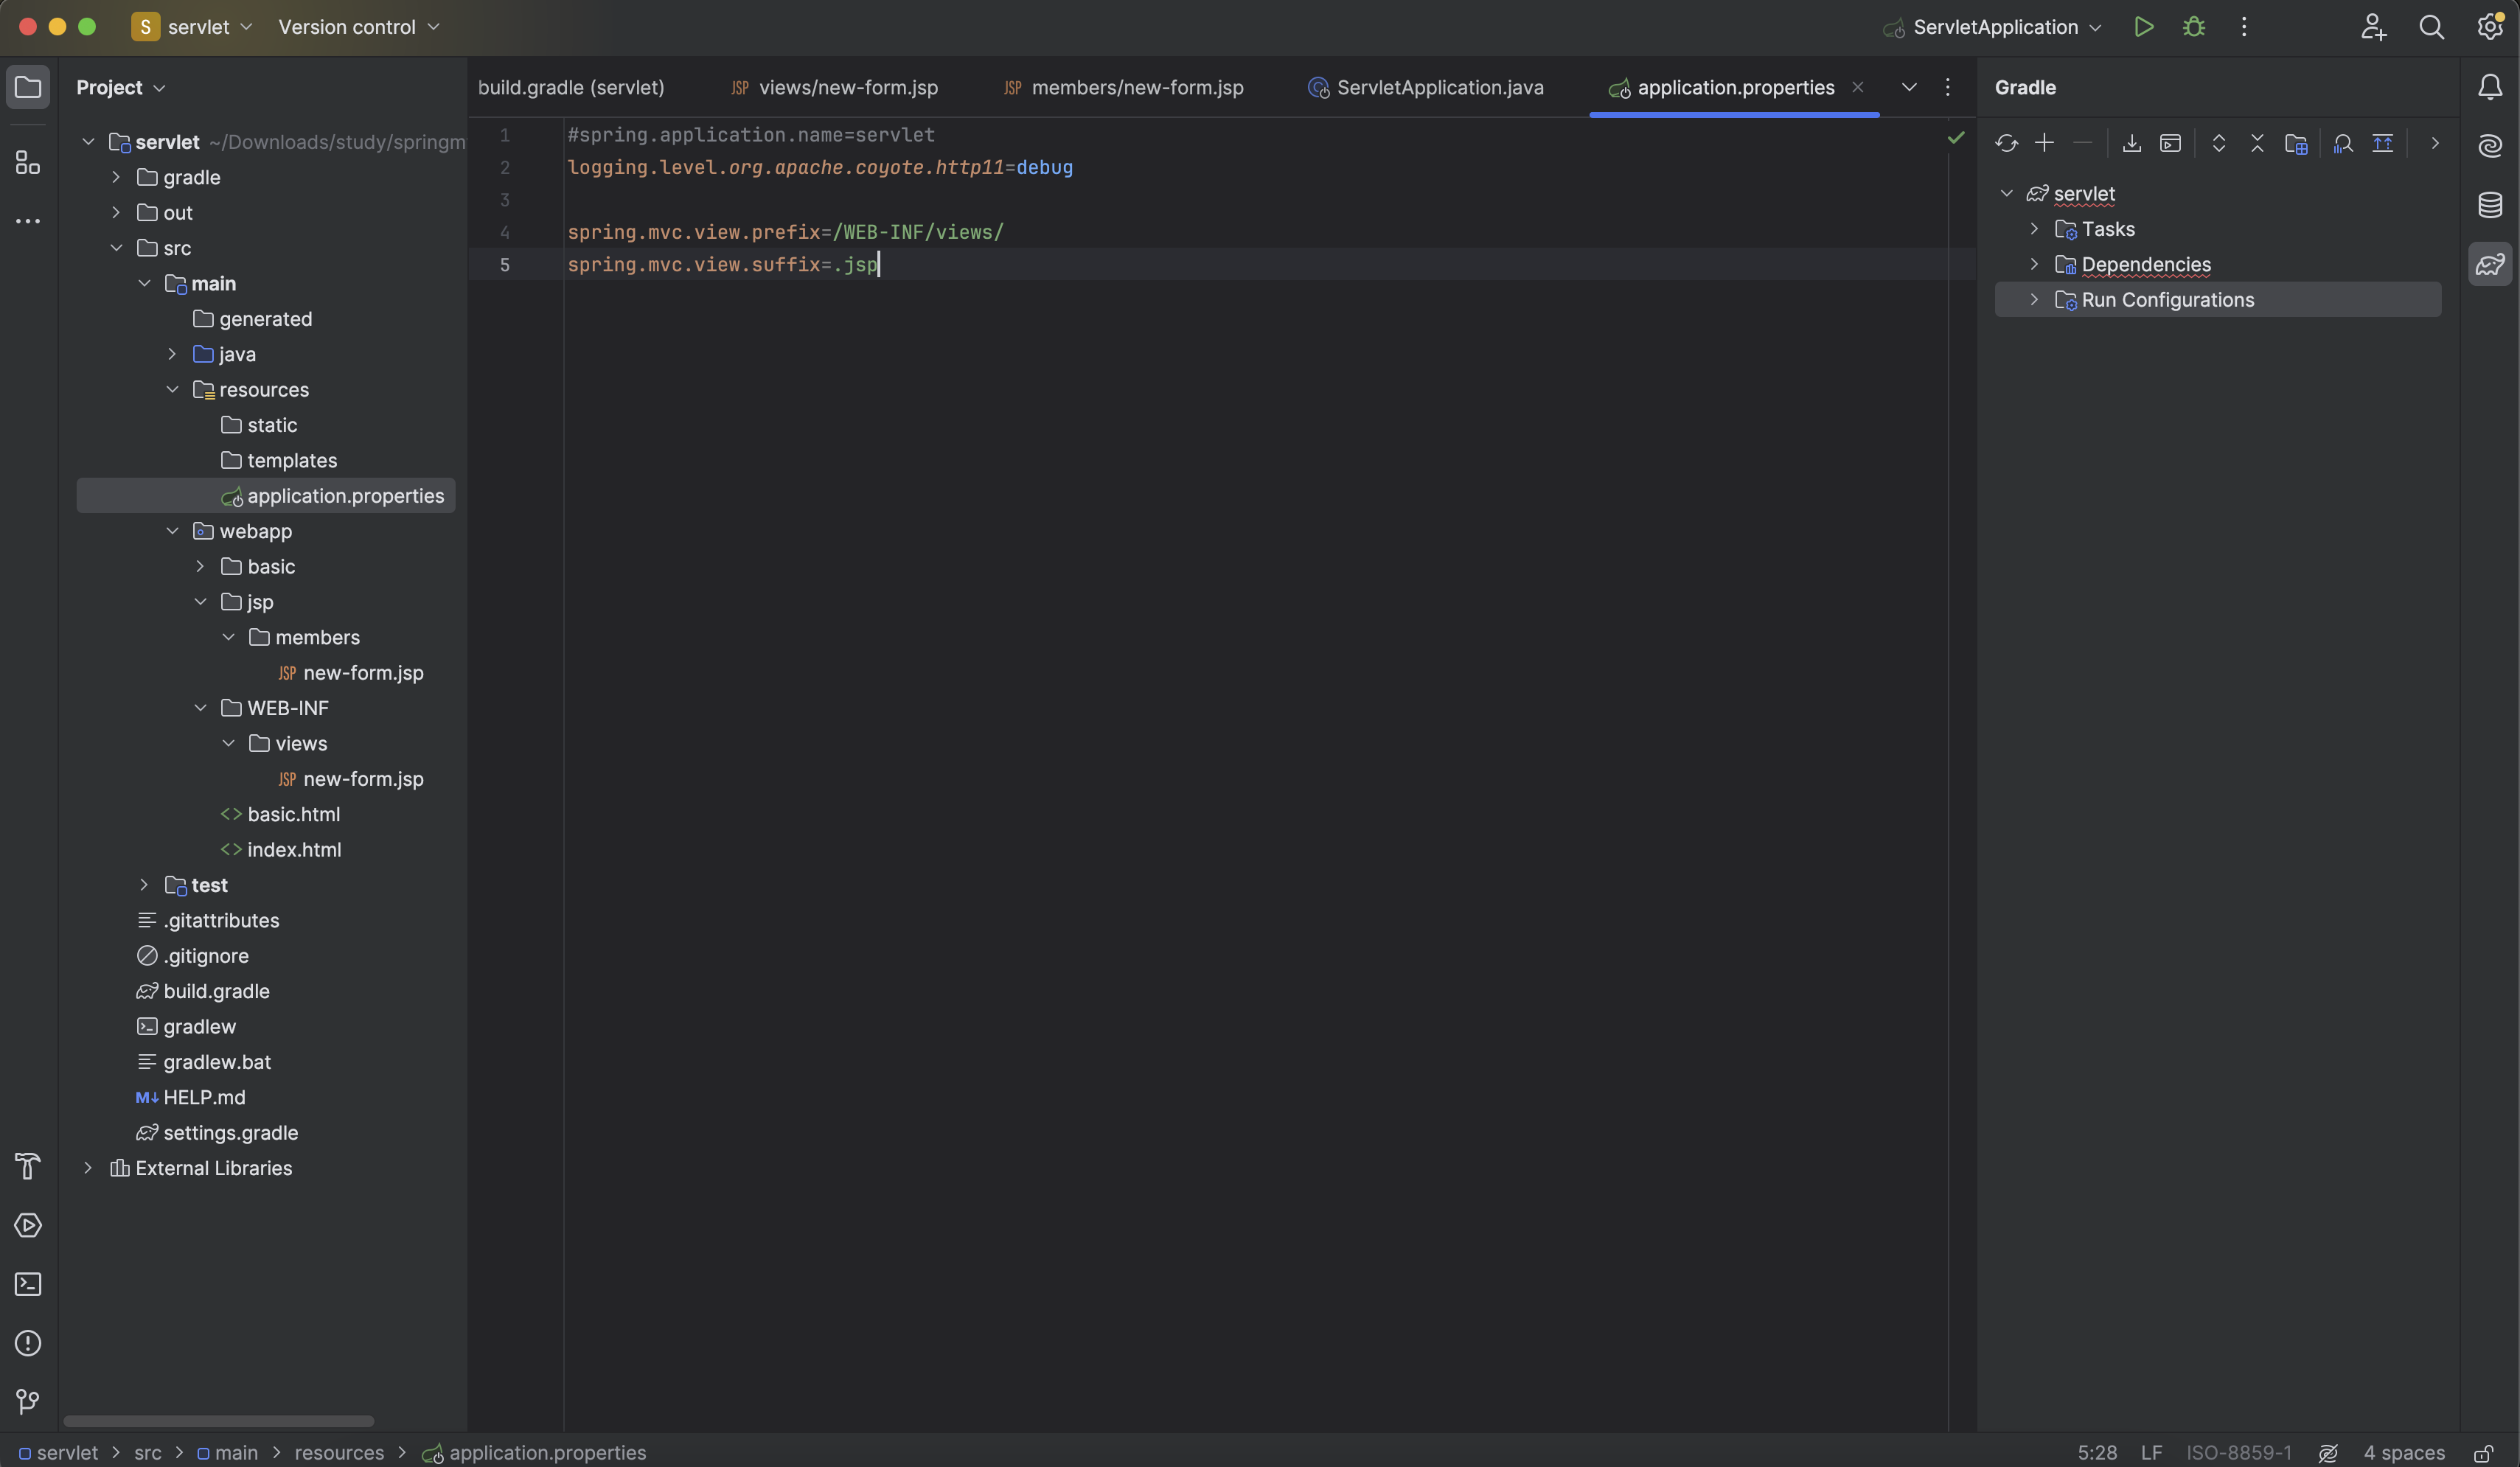Expand the out folder
The image size is (2520, 1467).
(x=116, y=212)
